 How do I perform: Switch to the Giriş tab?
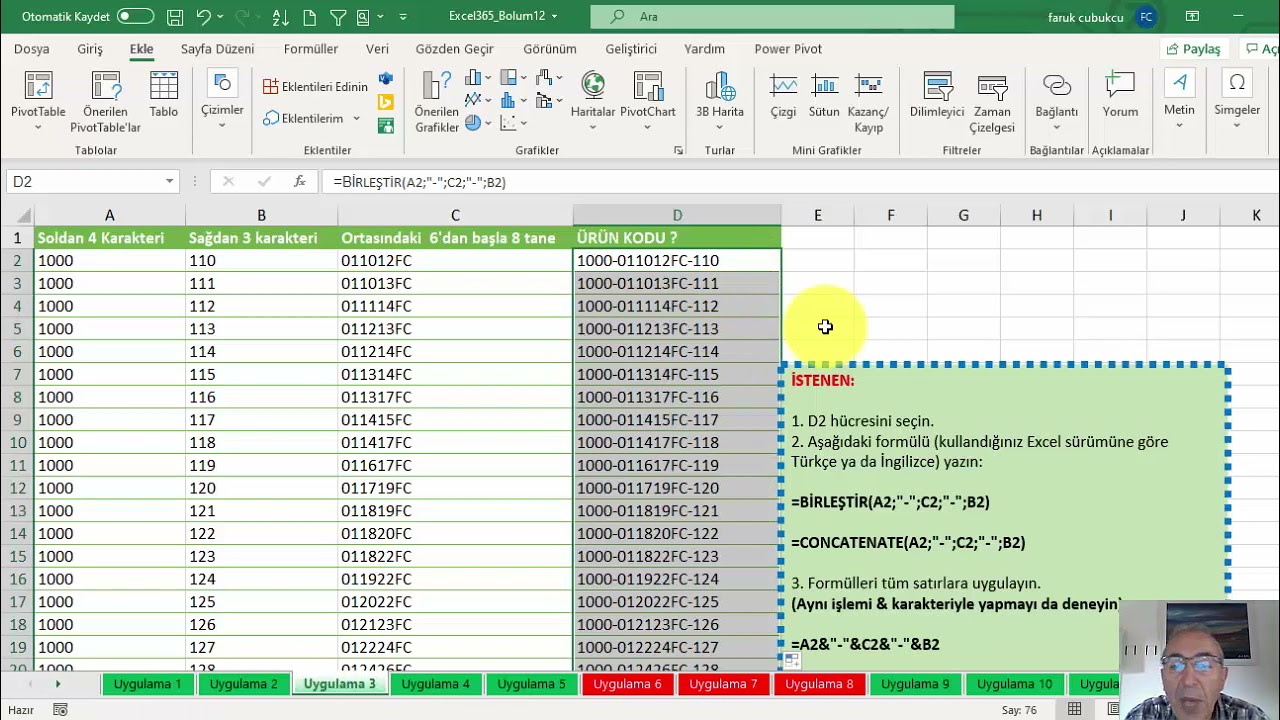point(90,49)
